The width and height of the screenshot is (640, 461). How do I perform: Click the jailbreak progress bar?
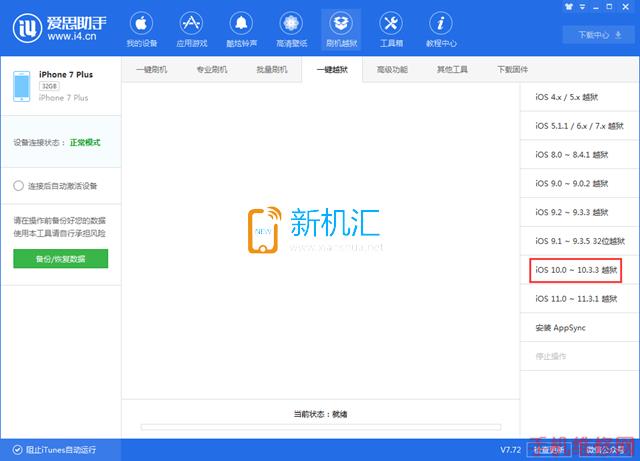point(321,427)
